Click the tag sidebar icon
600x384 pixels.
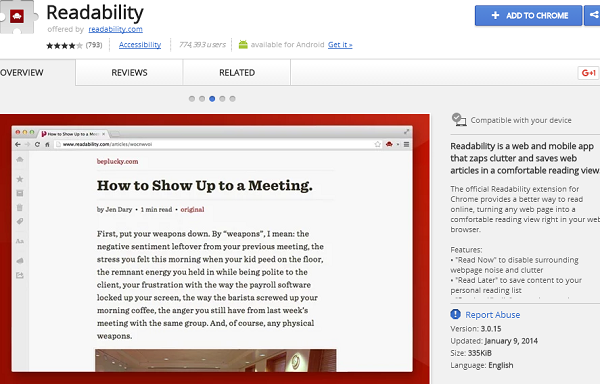tap(20, 221)
